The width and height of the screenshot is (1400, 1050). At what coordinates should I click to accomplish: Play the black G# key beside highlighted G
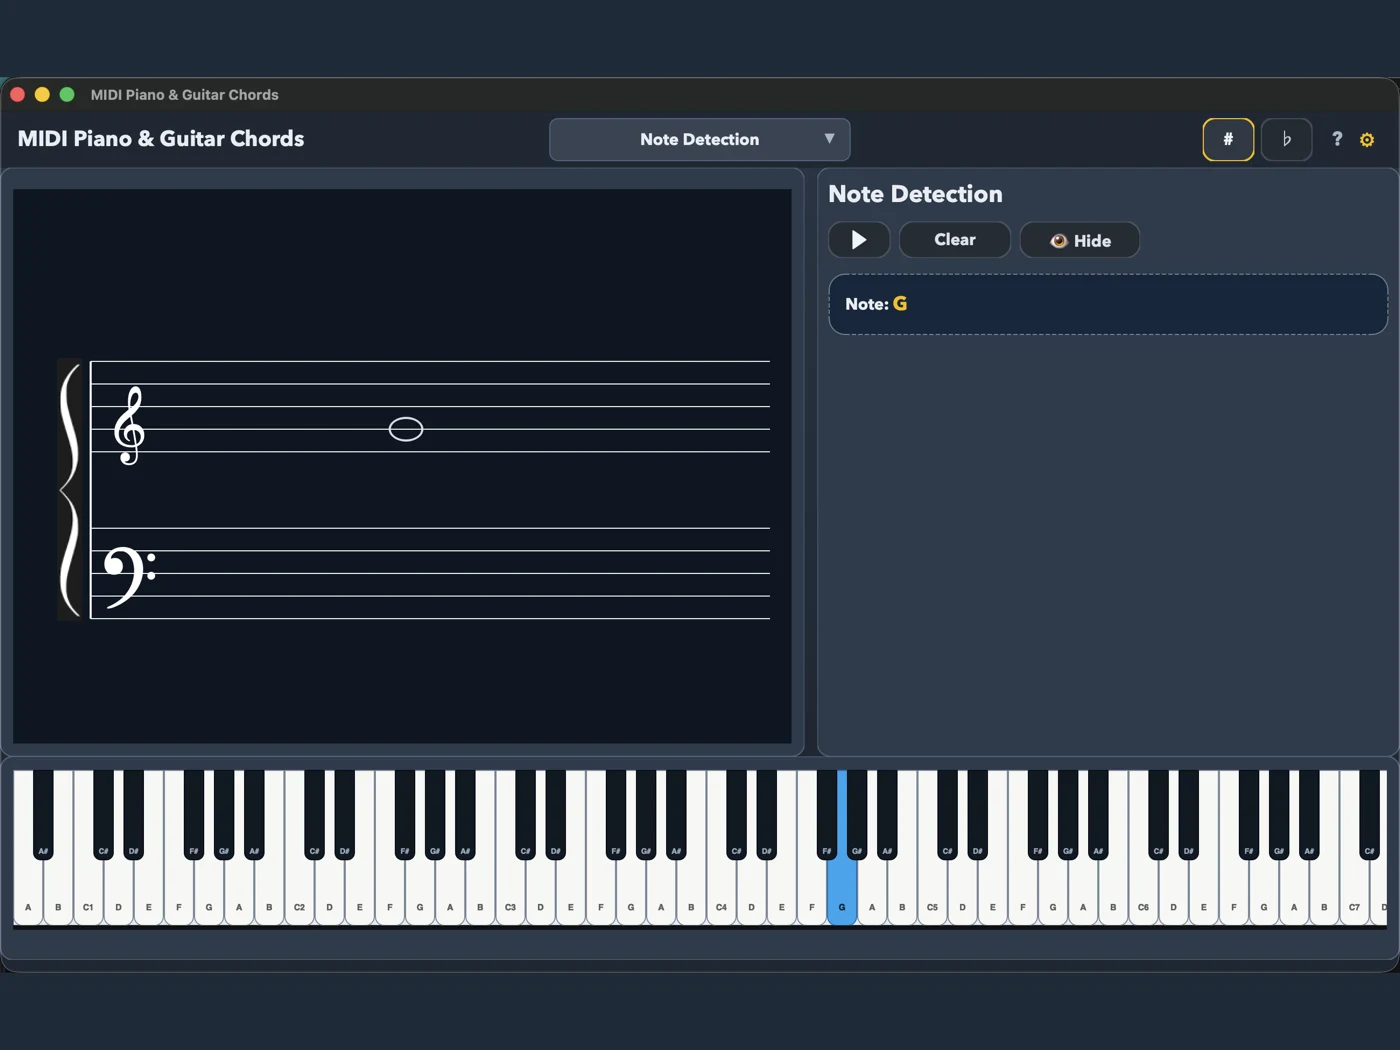[x=857, y=815]
